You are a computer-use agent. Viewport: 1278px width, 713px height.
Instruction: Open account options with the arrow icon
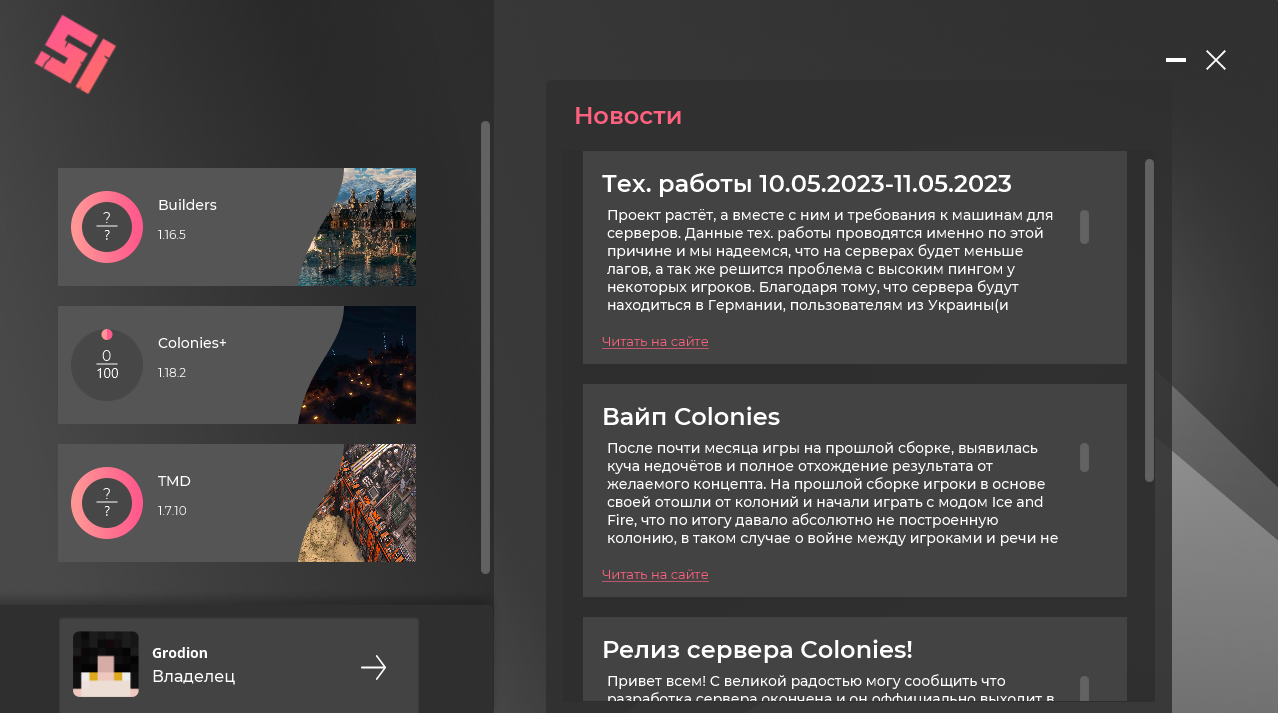[x=374, y=668]
